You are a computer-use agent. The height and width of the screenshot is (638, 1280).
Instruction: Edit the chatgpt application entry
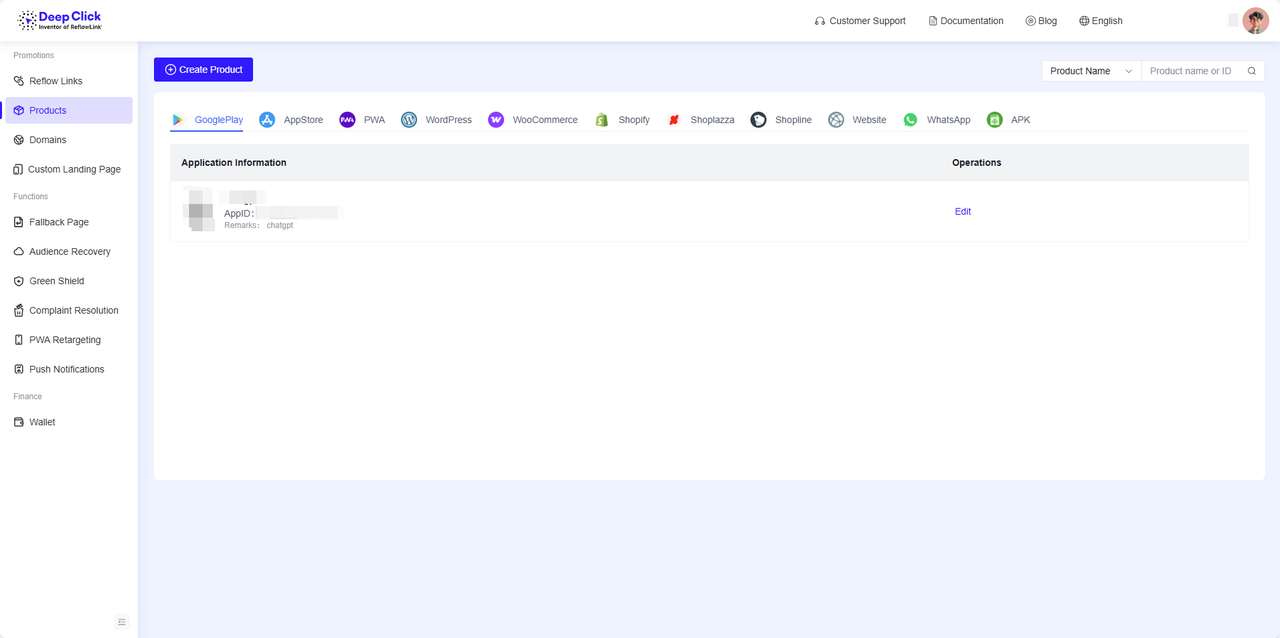pyautogui.click(x=962, y=212)
